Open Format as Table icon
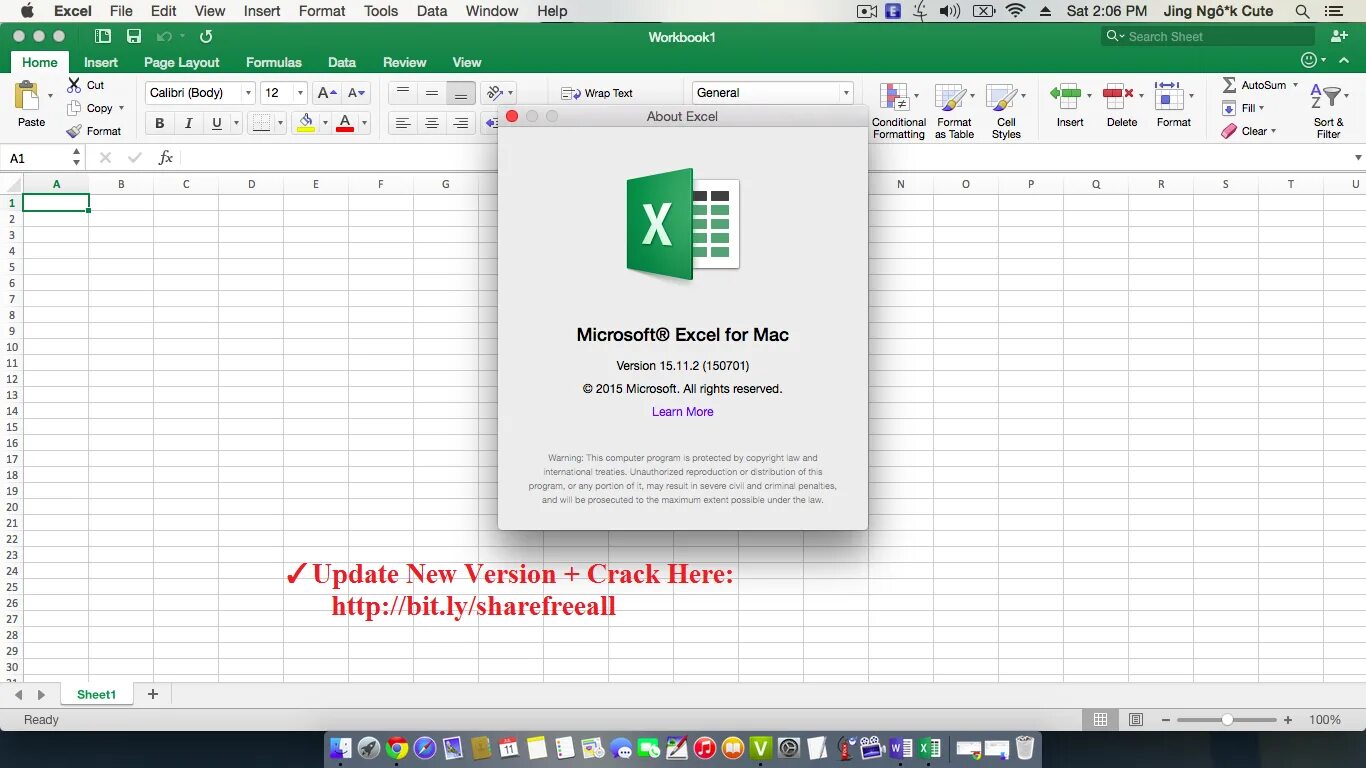The height and width of the screenshot is (768, 1366). click(951, 97)
